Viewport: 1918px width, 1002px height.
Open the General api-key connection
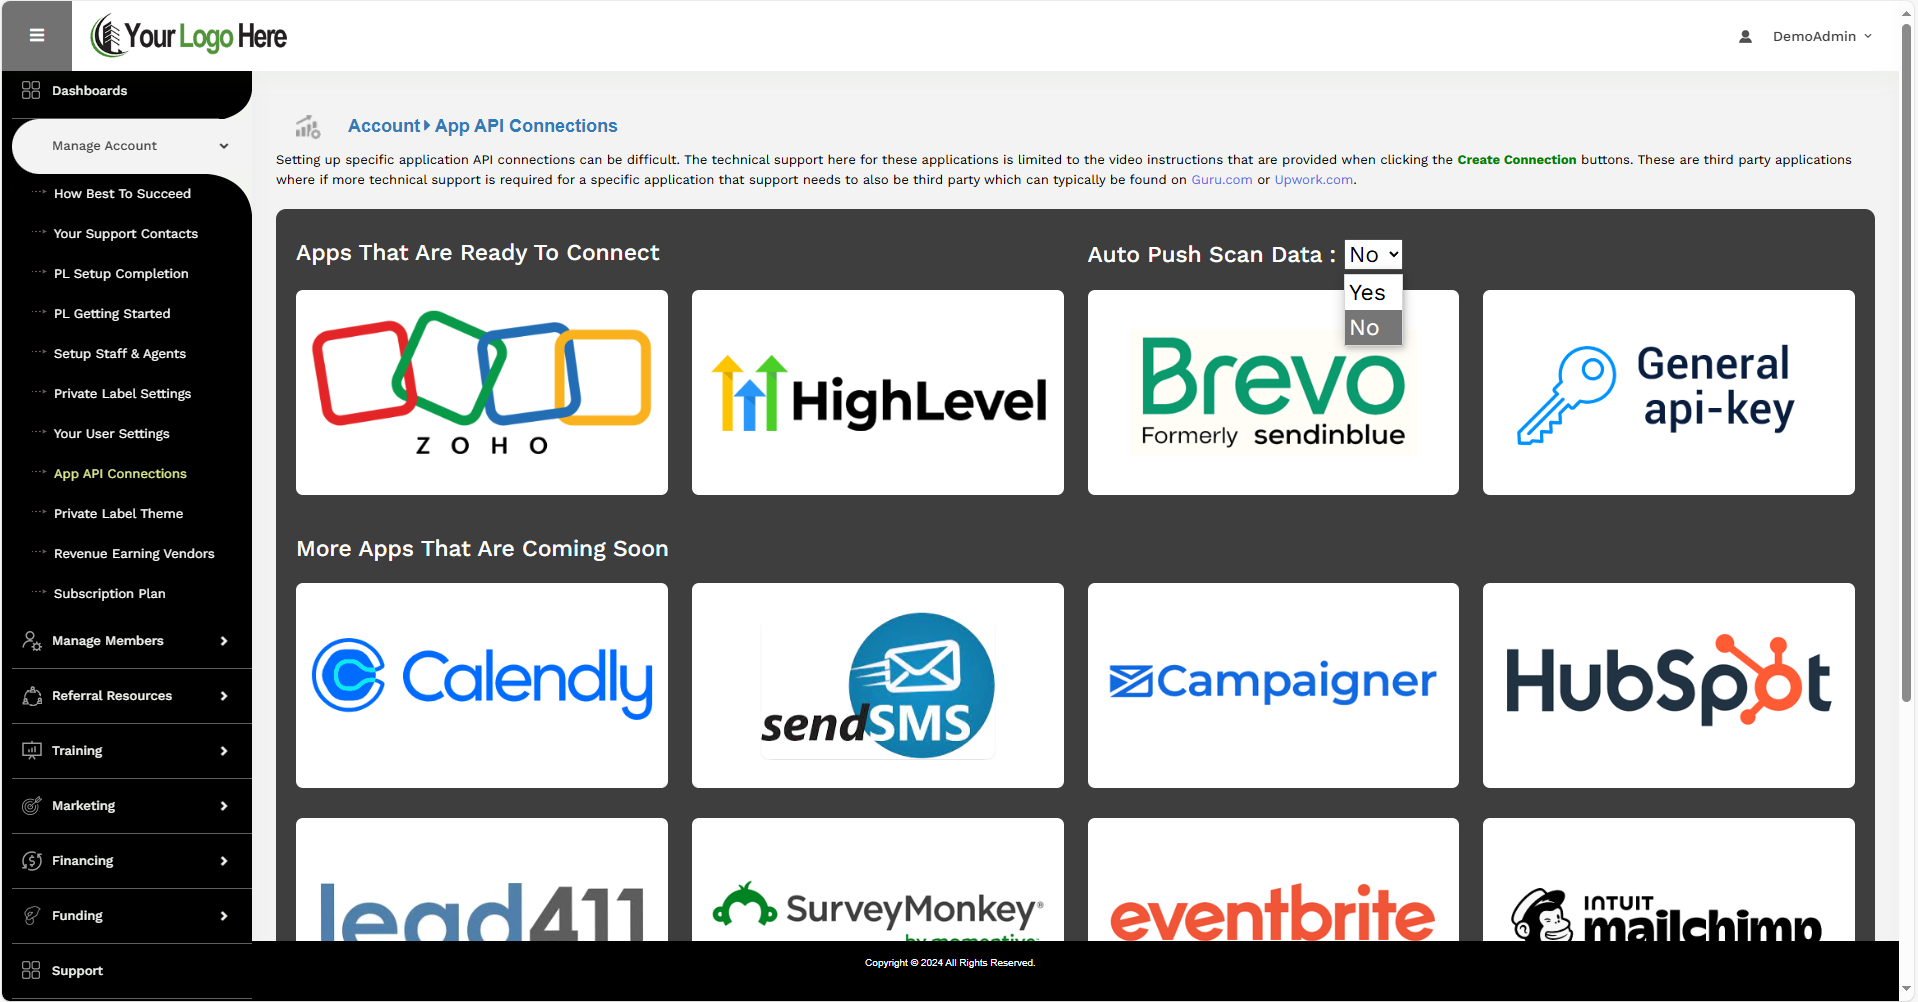[1669, 393]
